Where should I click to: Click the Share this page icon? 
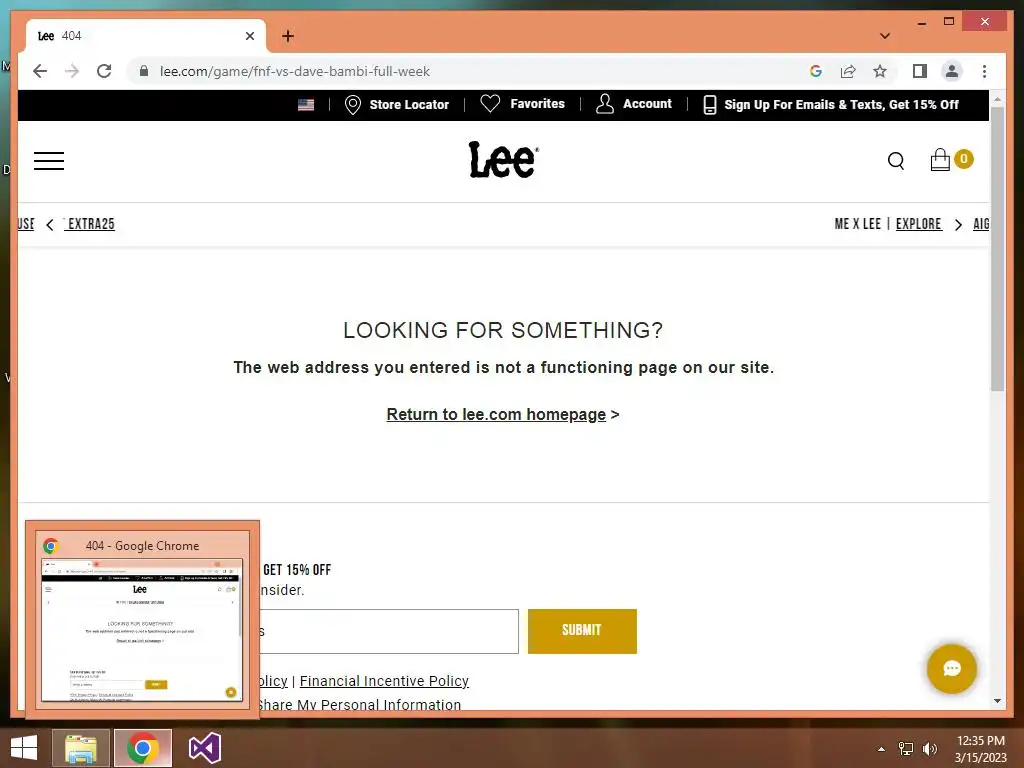(848, 71)
